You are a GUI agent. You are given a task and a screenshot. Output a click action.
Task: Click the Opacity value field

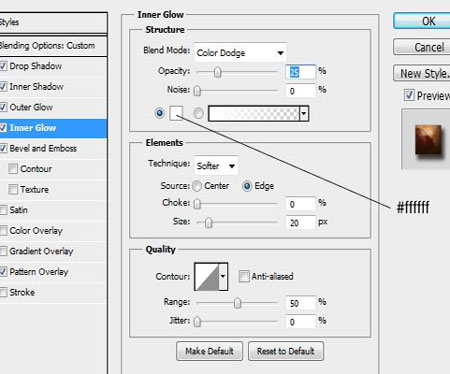pos(300,72)
